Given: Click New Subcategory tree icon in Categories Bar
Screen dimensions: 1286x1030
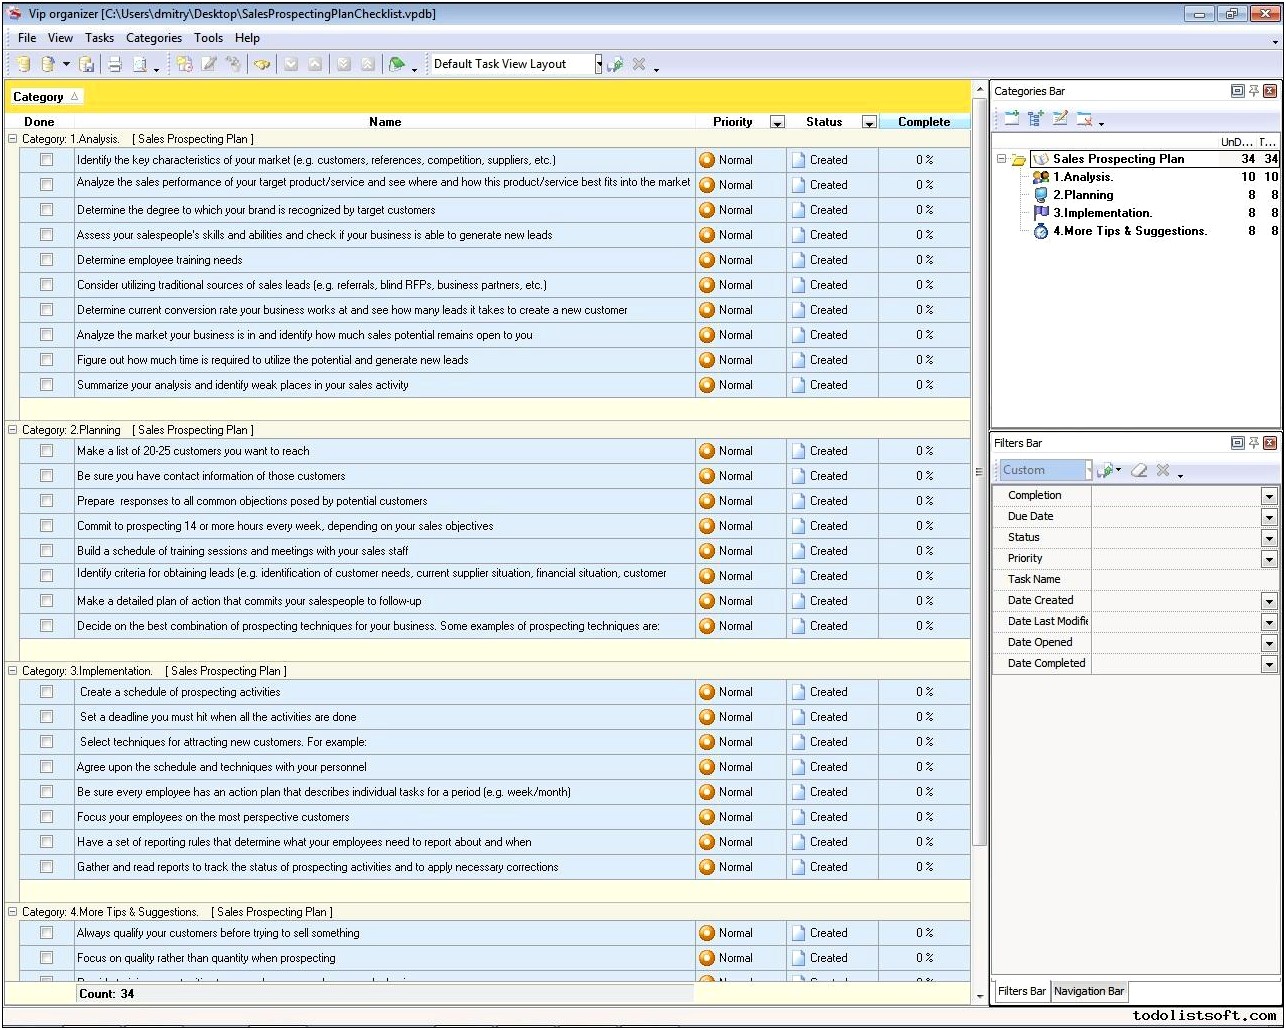Looking at the screenshot, I should point(1035,119).
